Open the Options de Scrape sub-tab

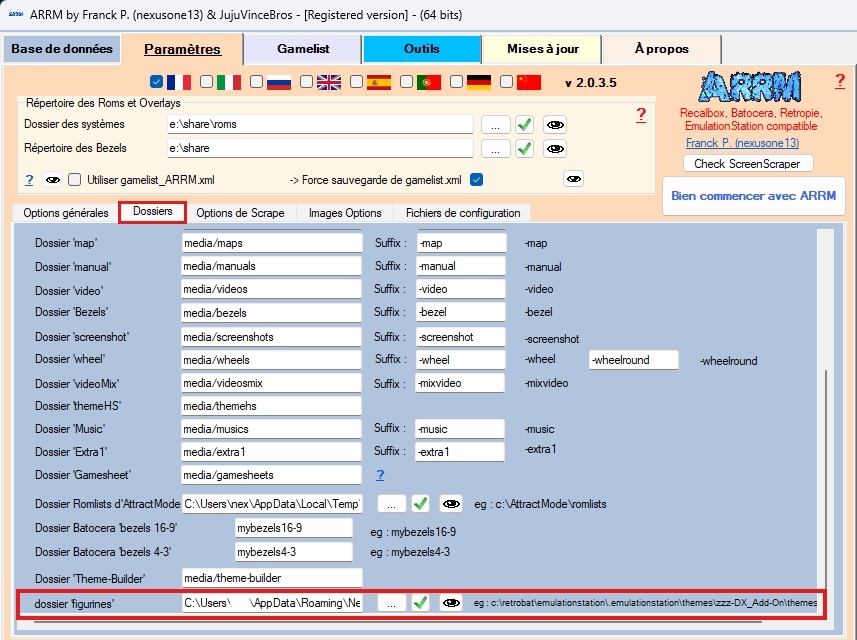click(x=240, y=213)
